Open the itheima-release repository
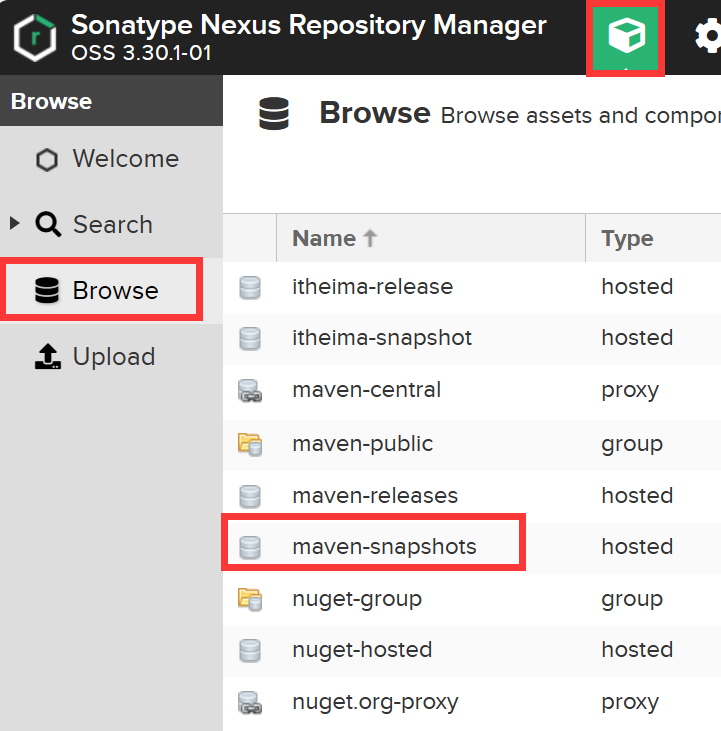This screenshot has width=721, height=731. click(x=372, y=286)
